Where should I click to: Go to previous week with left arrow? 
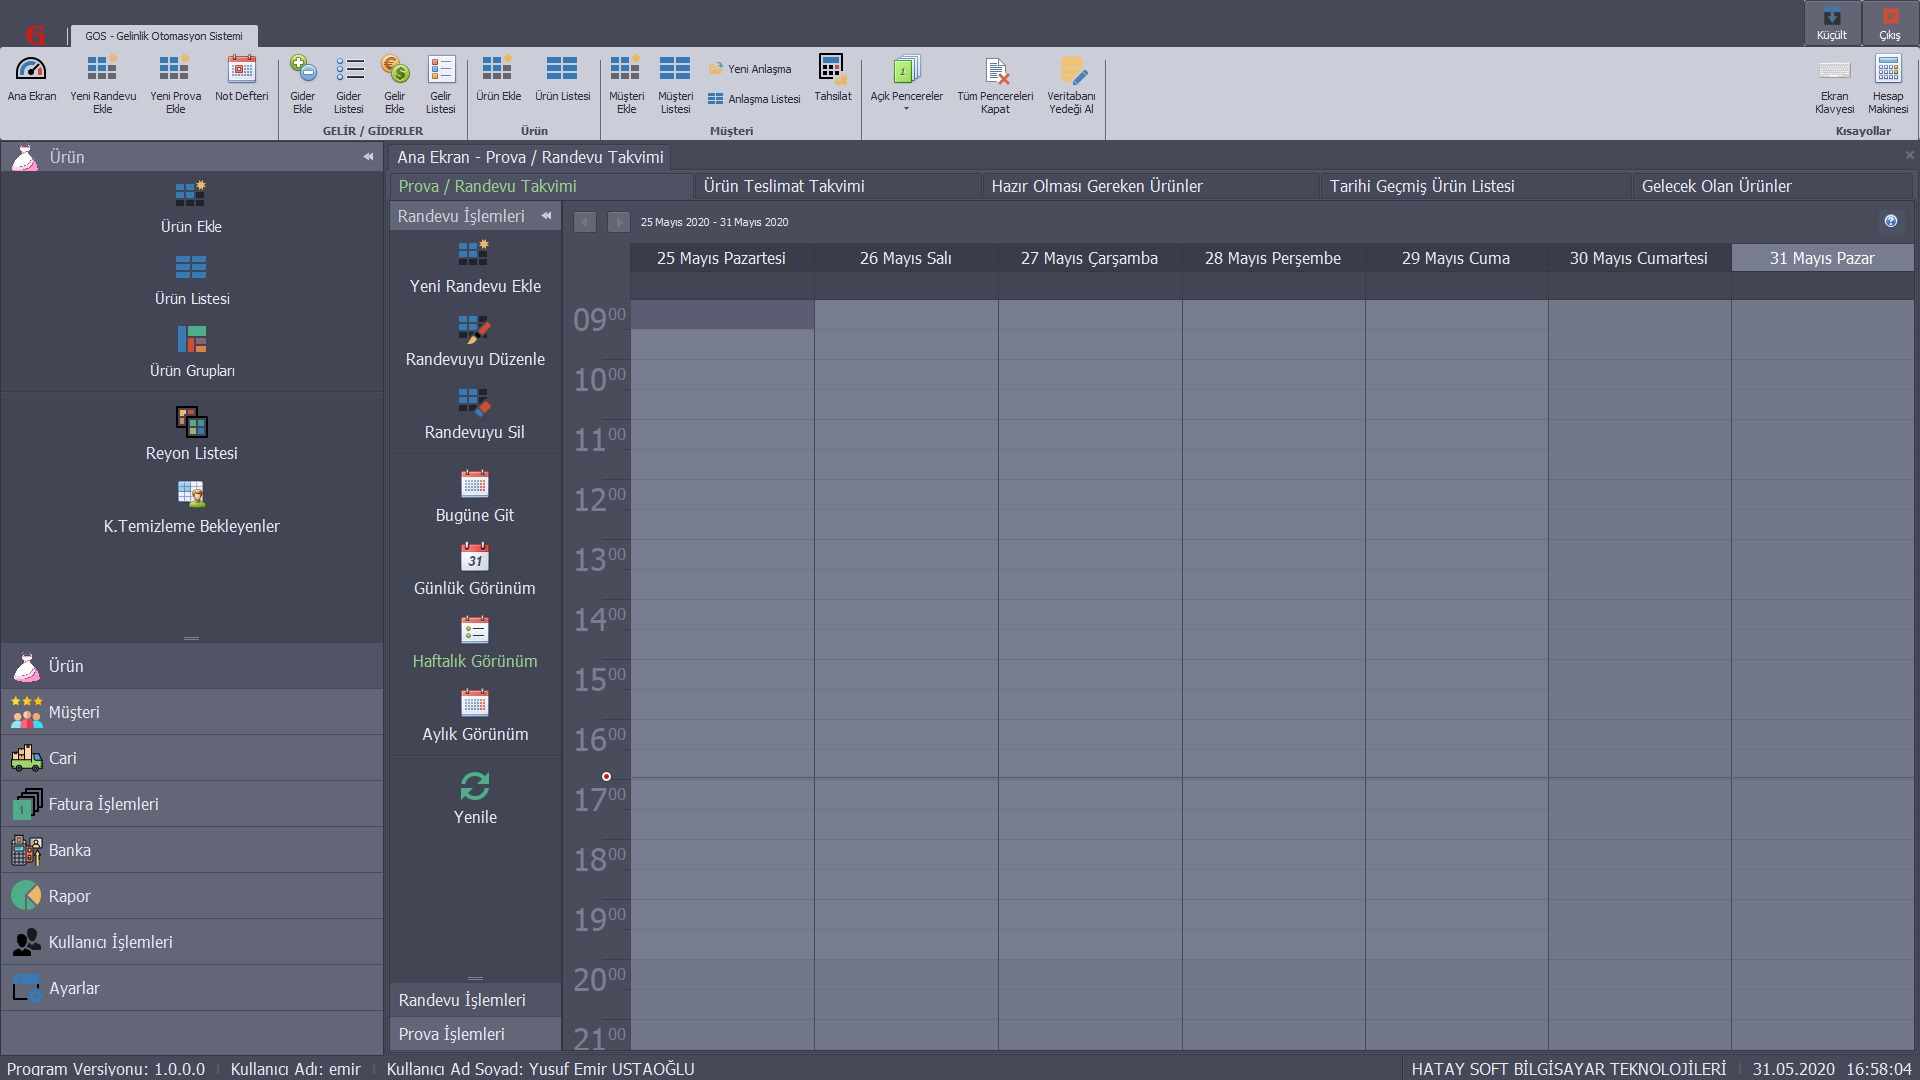[585, 222]
